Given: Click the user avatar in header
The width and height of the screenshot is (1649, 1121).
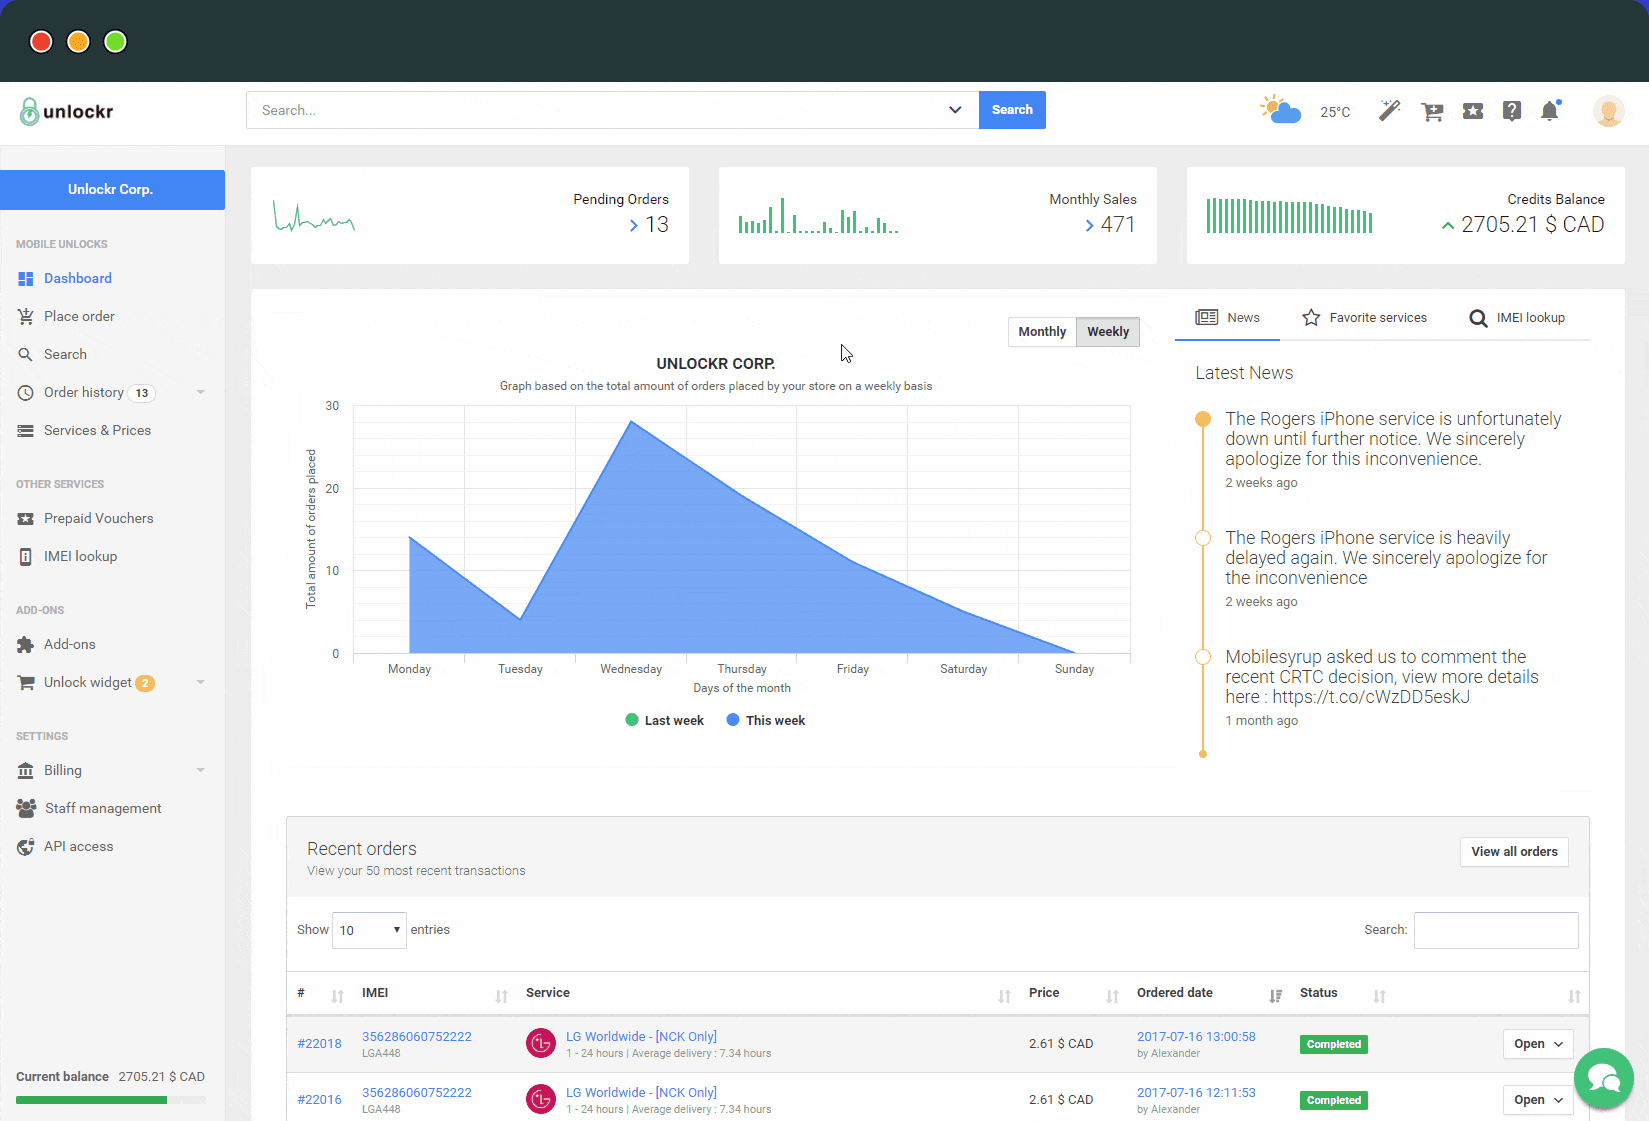Looking at the screenshot, I should point(1608,111).
